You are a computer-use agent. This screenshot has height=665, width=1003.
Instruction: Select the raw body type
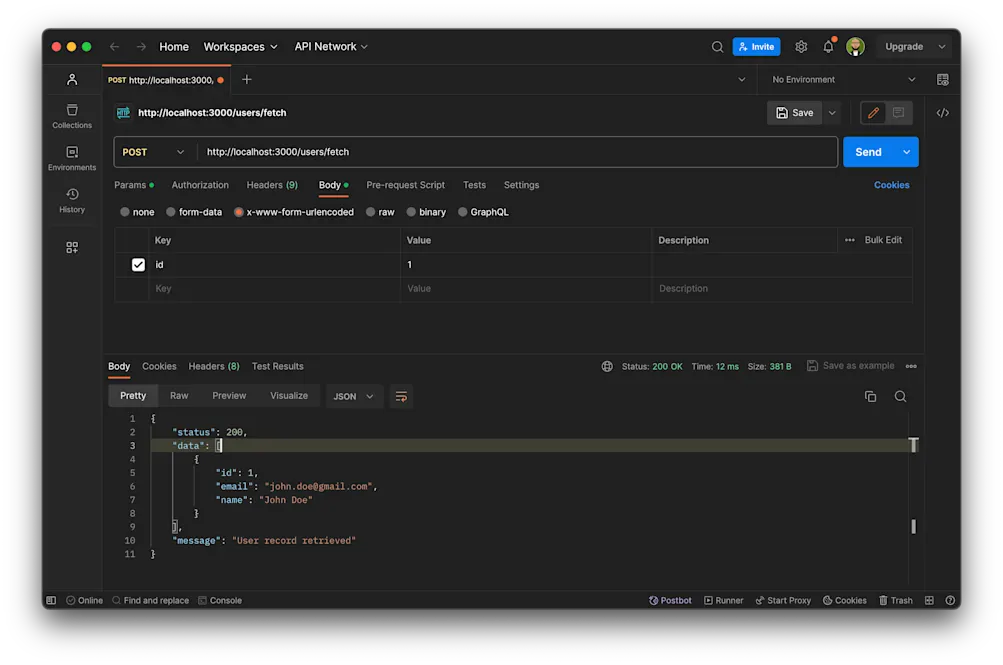(x=380, y=211)
